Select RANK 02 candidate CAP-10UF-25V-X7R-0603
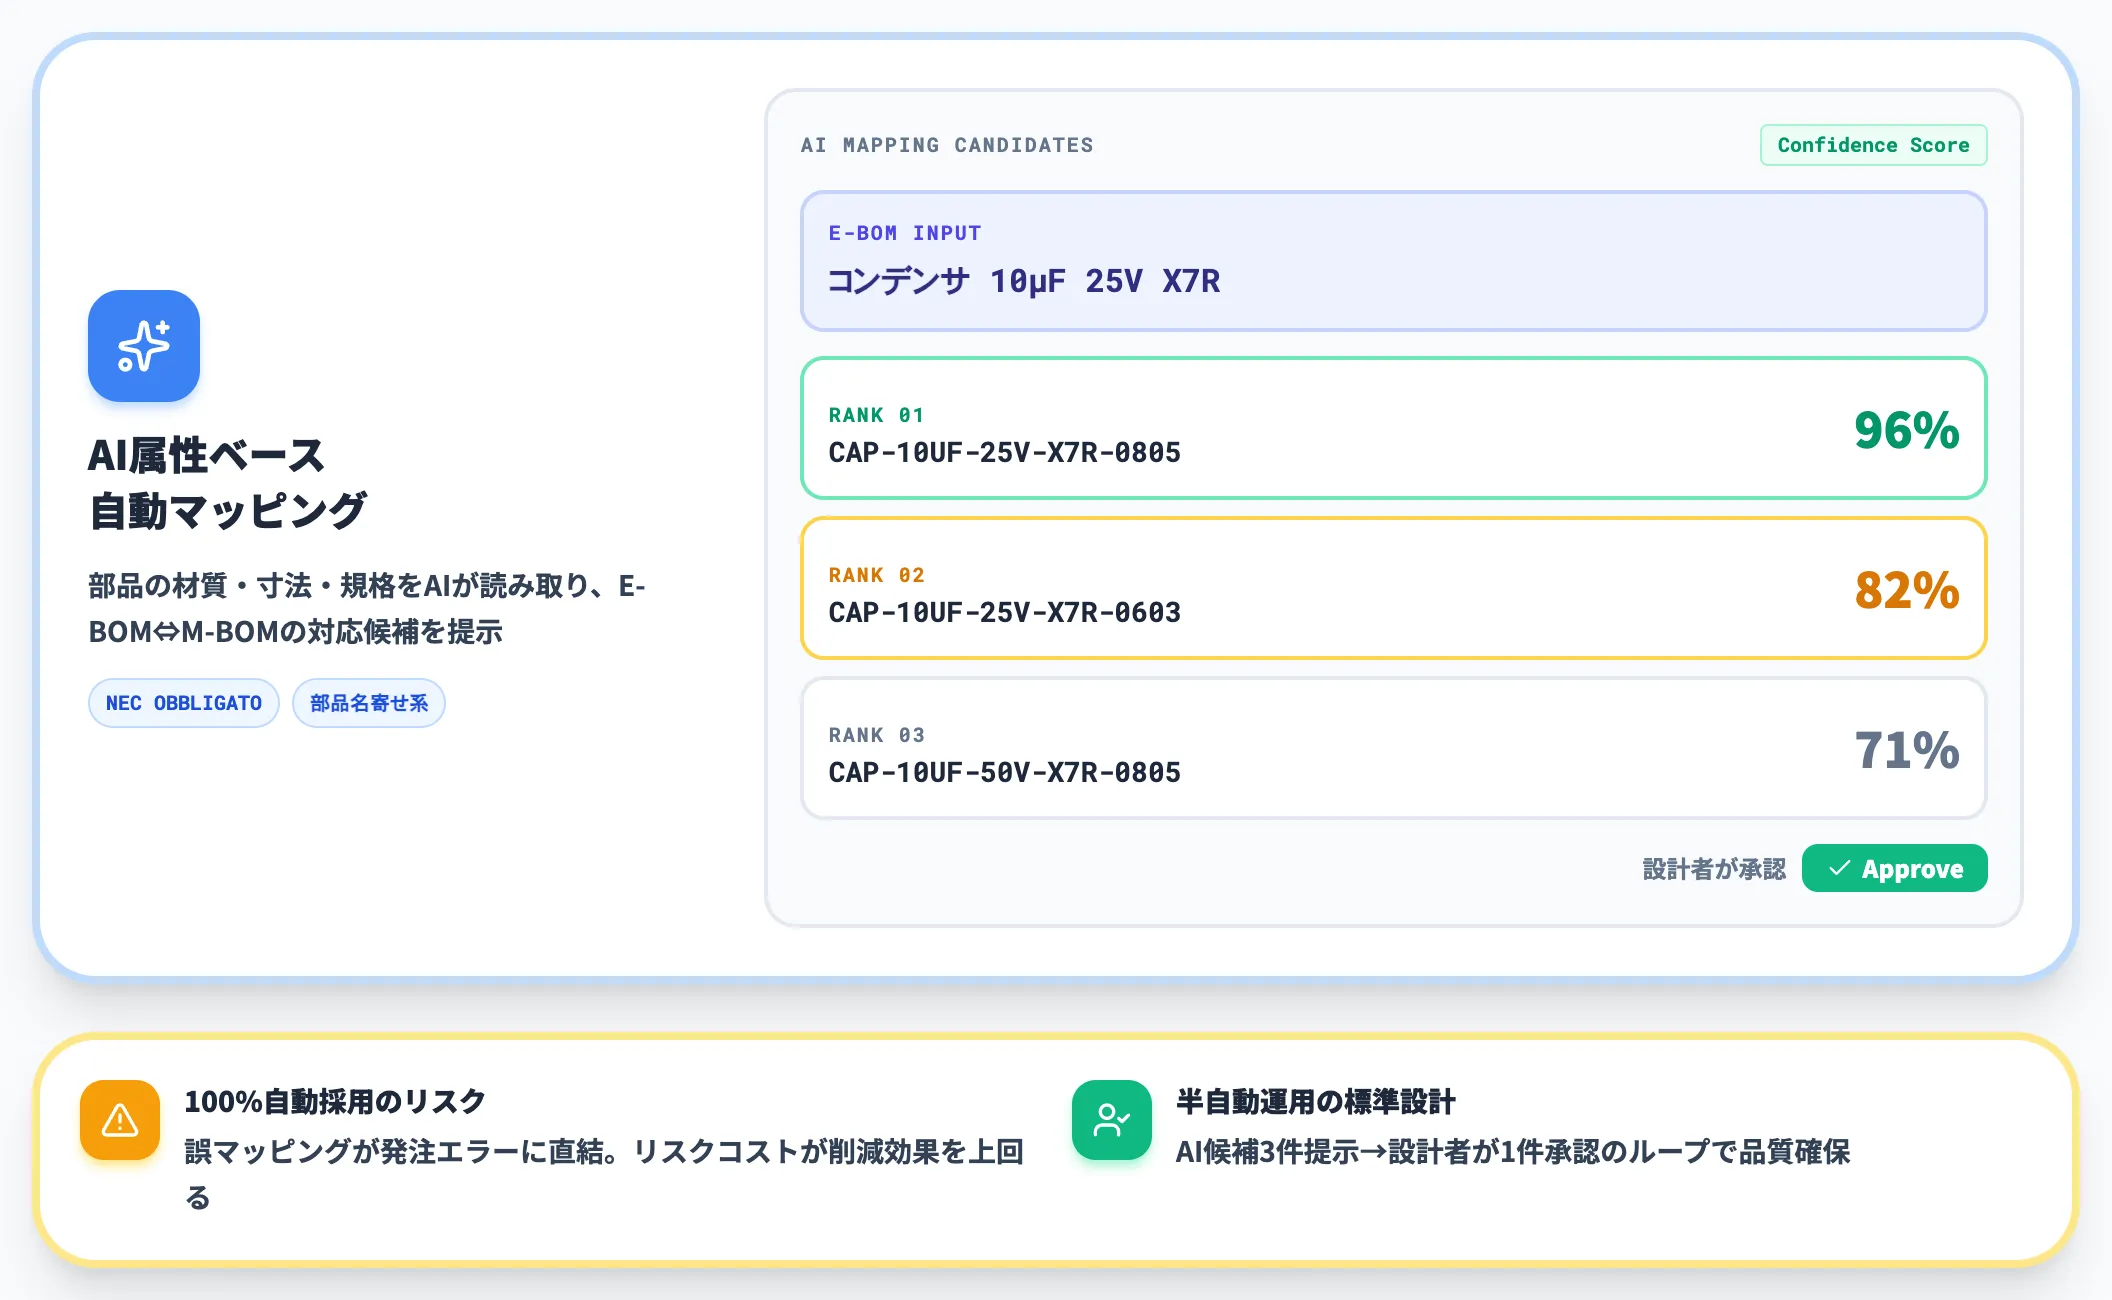 [x=1393, y=588]
